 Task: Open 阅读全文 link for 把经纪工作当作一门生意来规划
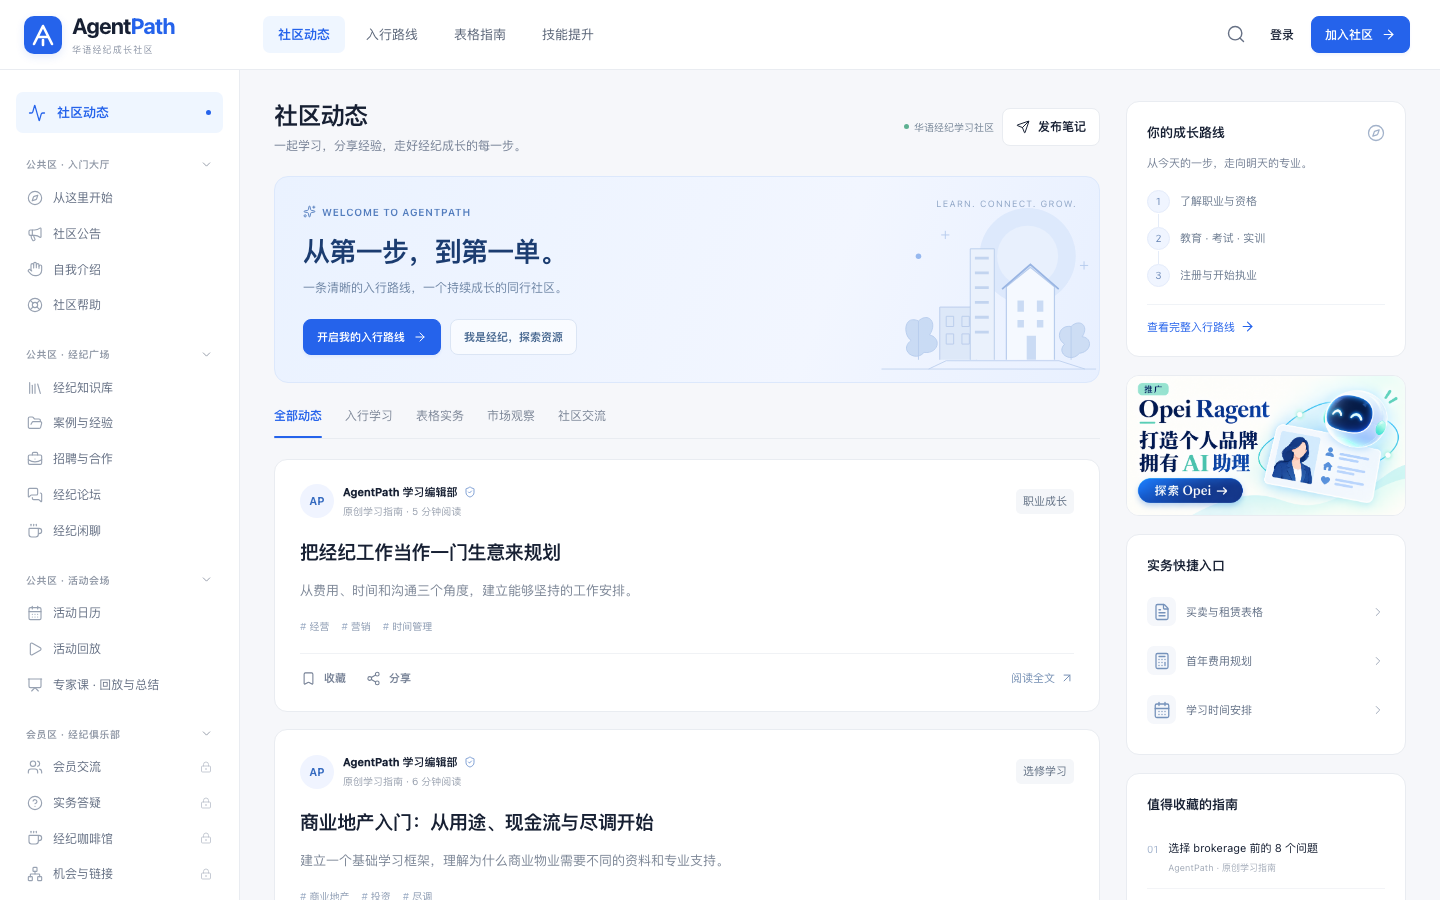point(1042,678)
